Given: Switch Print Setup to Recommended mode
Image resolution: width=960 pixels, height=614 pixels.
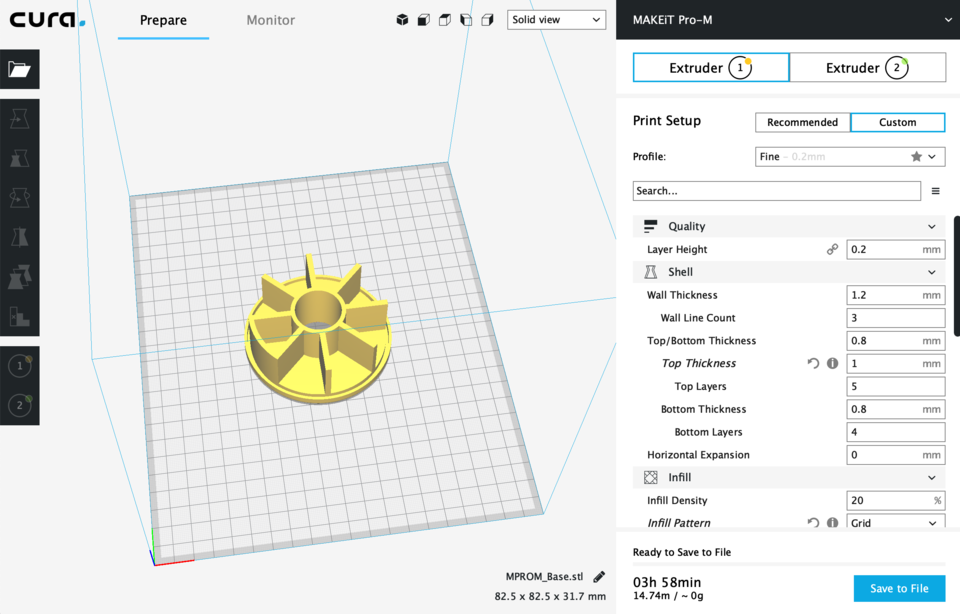Looking at the screenshot, I should 802,122.
